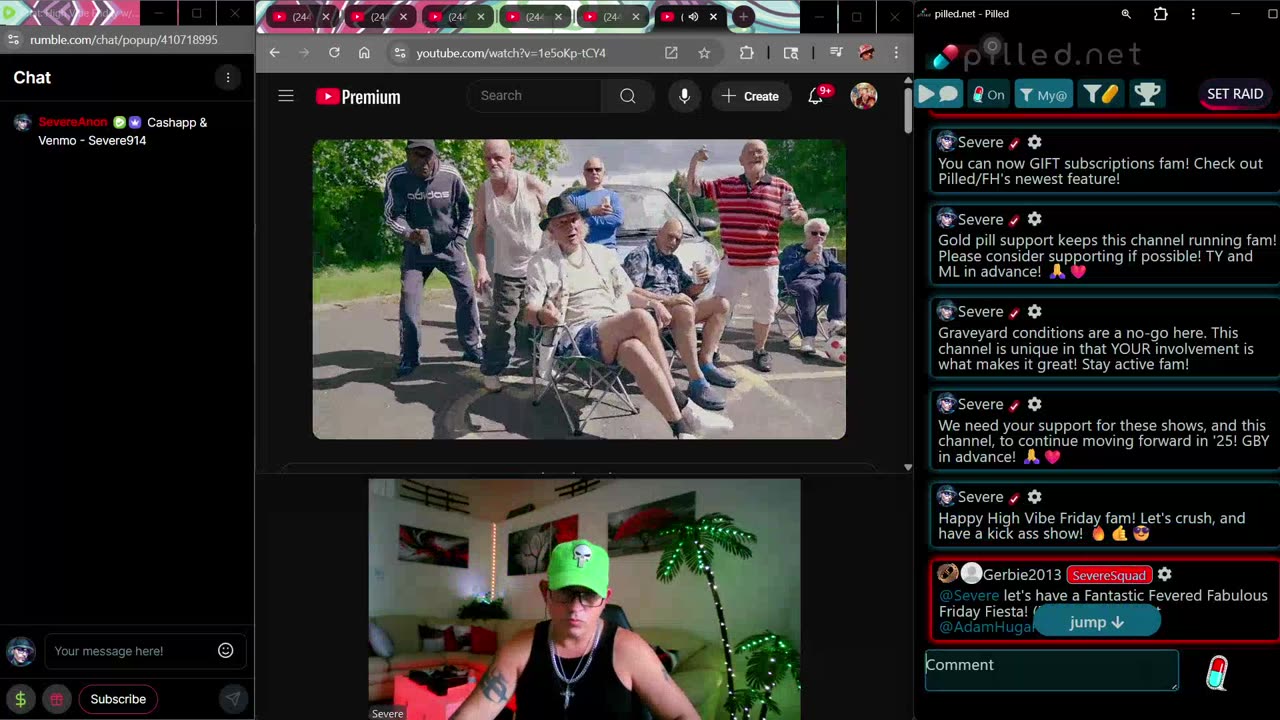Click the trophy leaderboard icon in Pilled
The height and width of the screenshot is (720, 1280).
click(1147, 94)
